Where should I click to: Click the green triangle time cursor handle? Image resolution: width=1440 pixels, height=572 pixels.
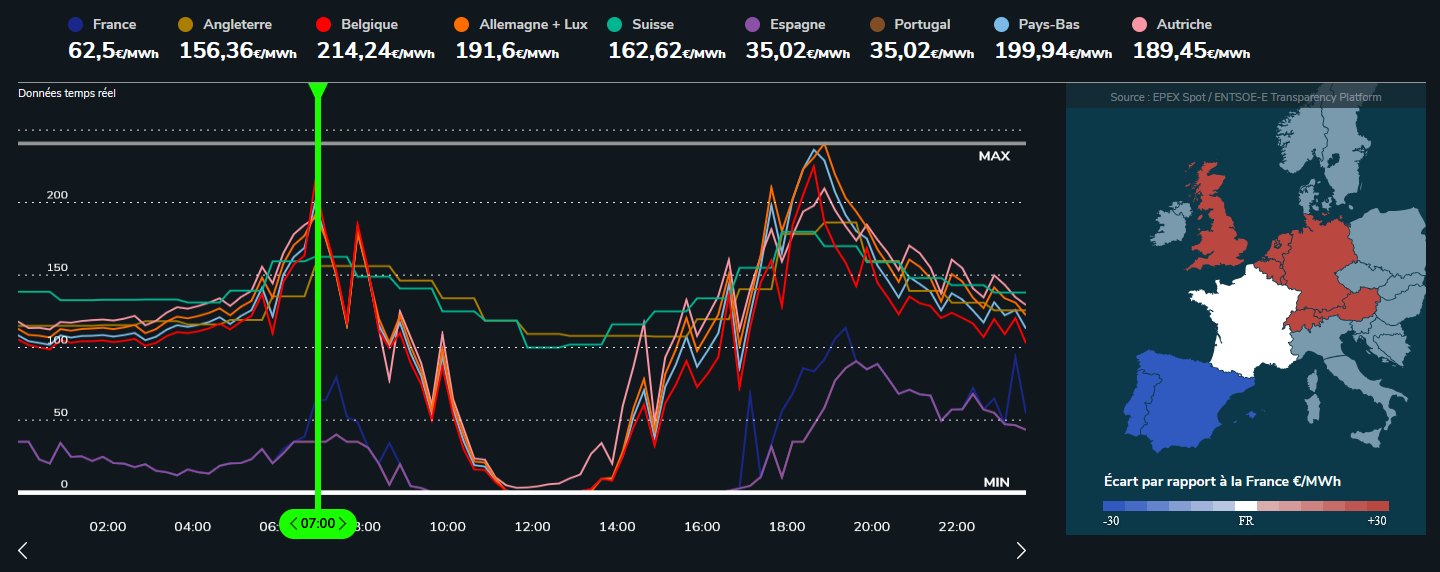click(318, 91)
